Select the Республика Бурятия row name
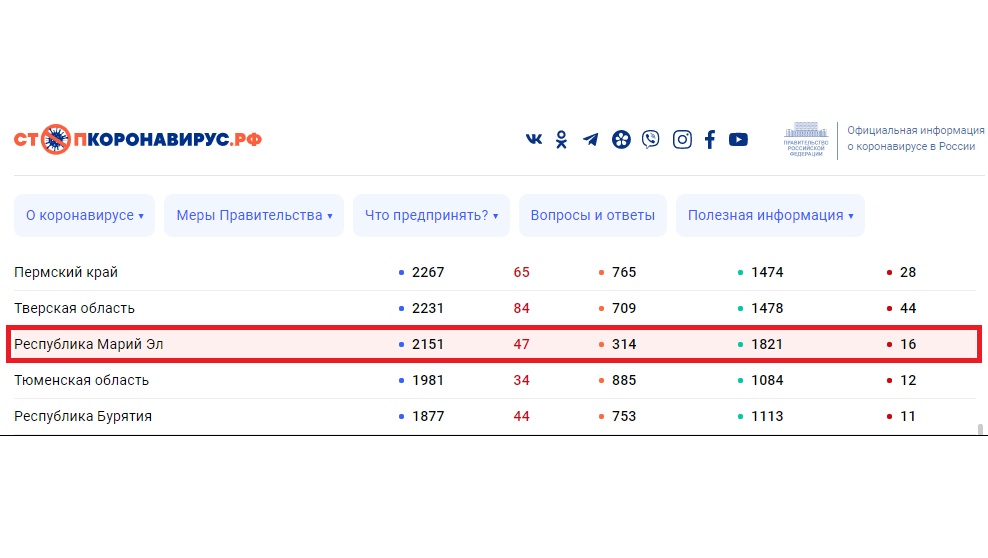Image resolution: width=988 pixels, height=558 pixels. 83,416
